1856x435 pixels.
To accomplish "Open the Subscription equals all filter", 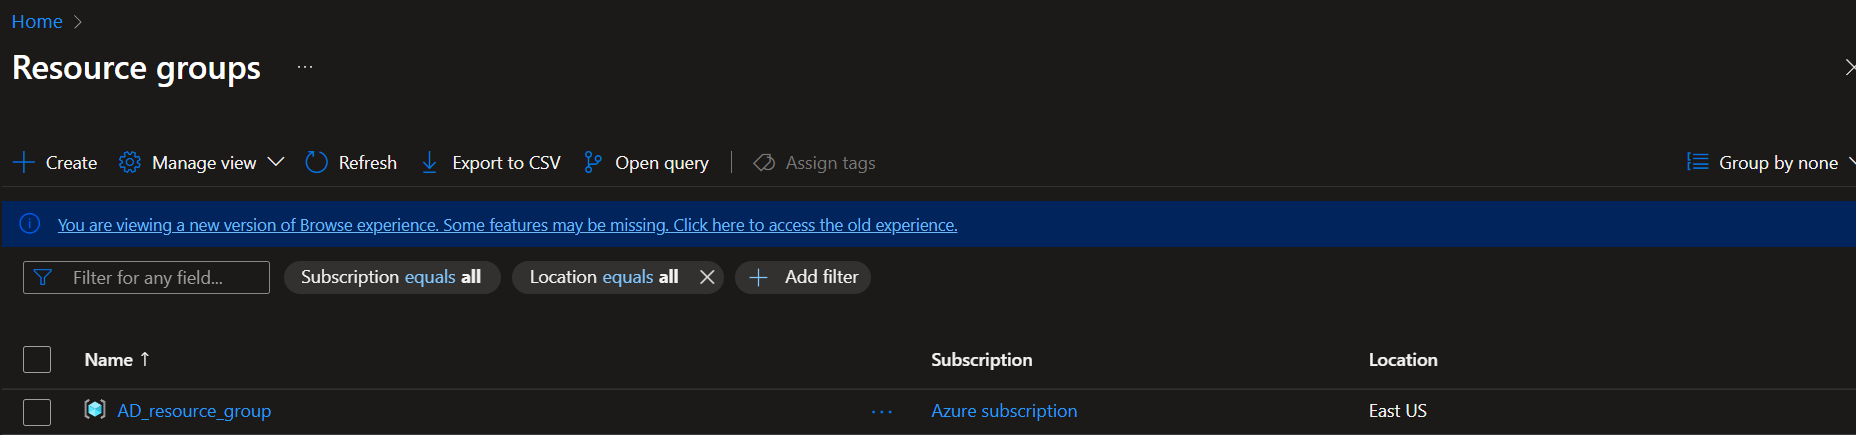I will 391,277.
